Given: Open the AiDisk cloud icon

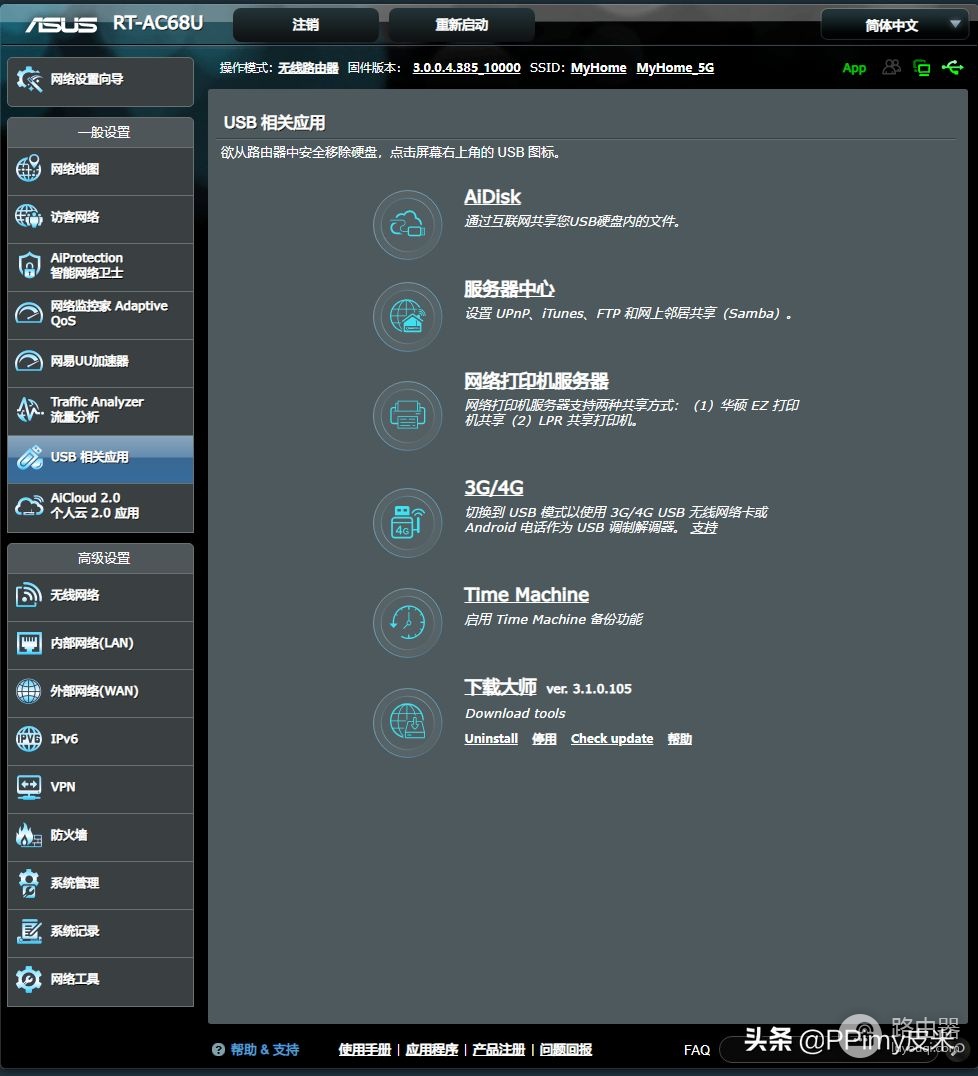Looking at the screenshot, I should [407, 224].
